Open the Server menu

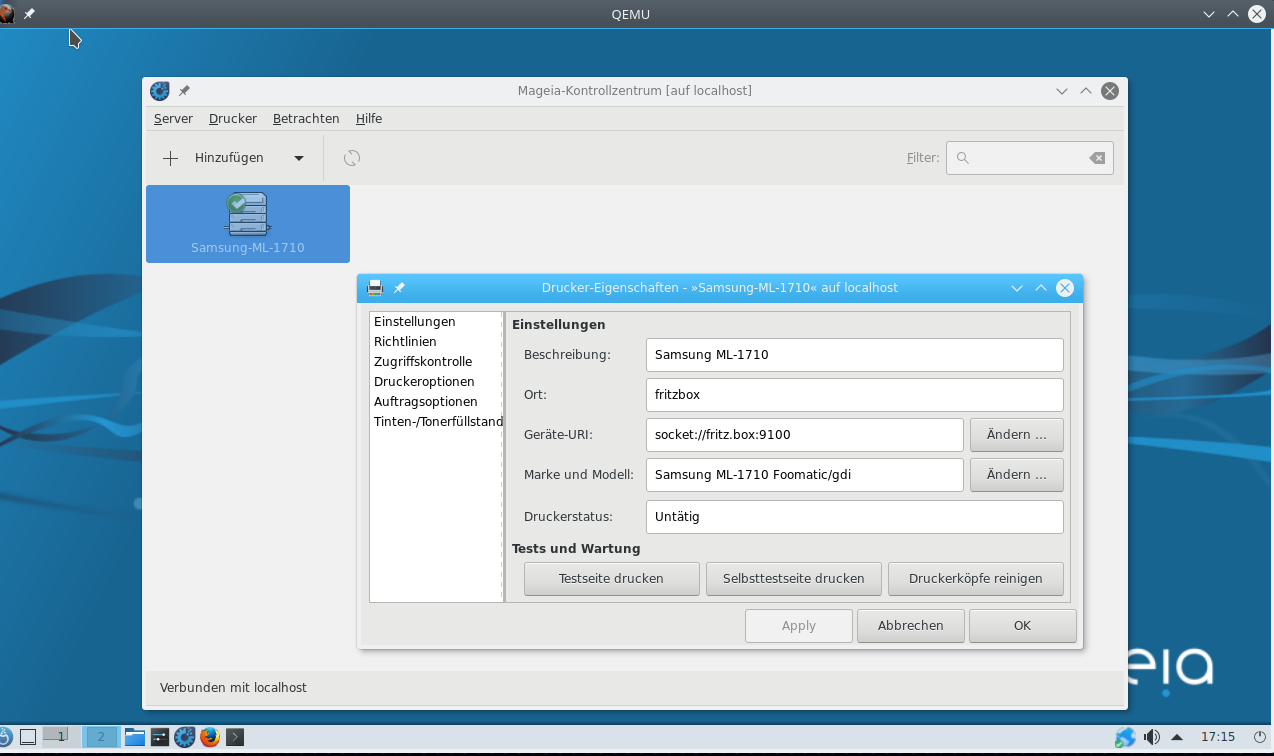coord(173,119)
